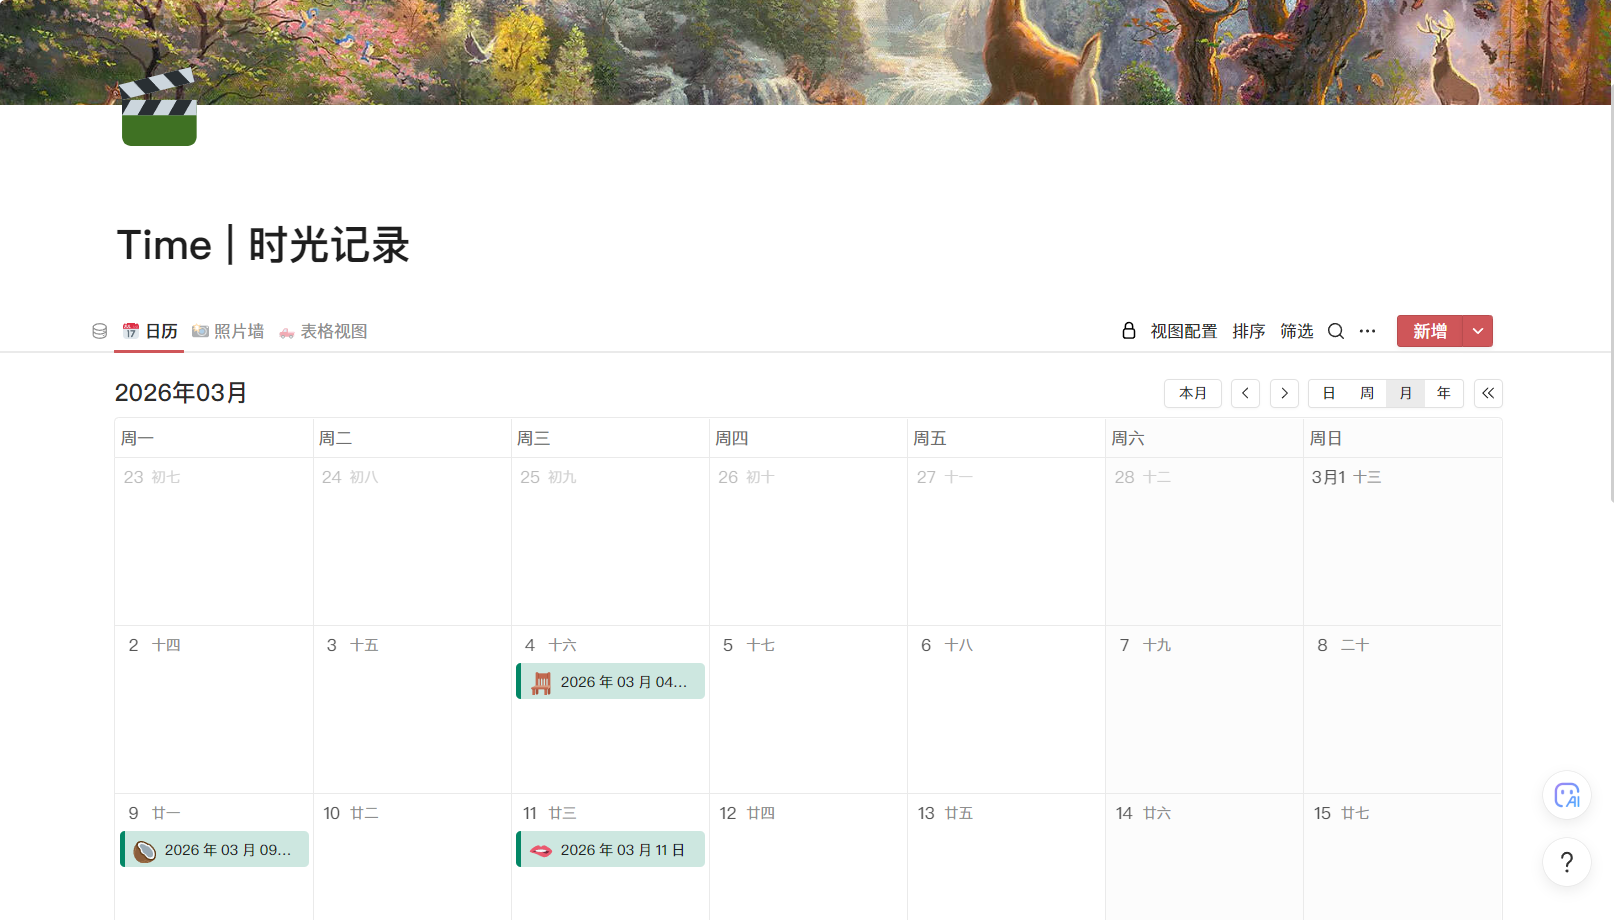Open the March 4 calendar entry
Viewport: 1614px width, 920px height.
coord(610,682)
